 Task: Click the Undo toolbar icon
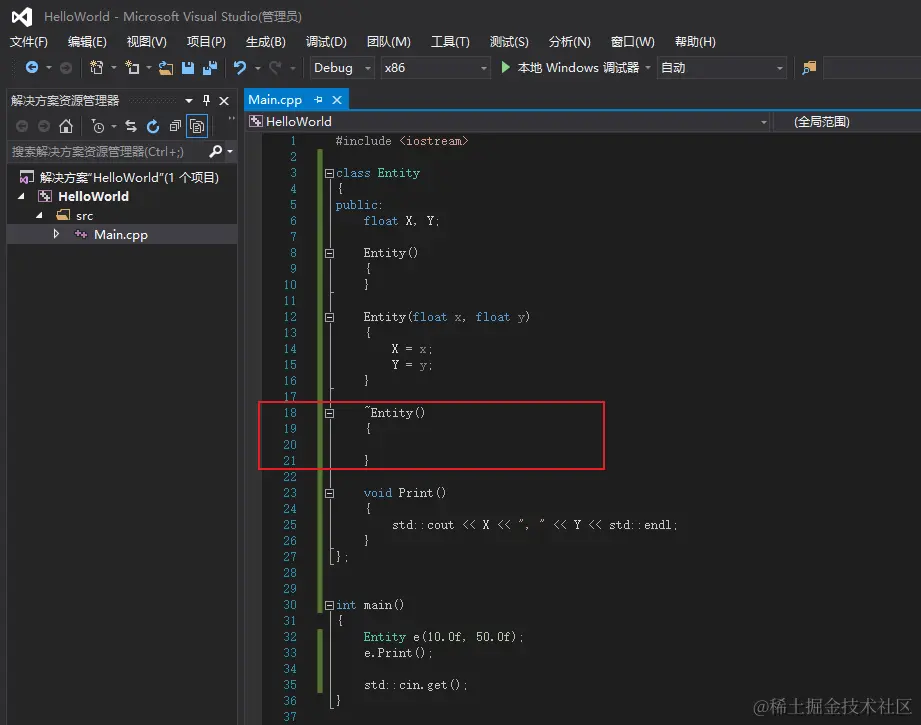coord(240,68)
